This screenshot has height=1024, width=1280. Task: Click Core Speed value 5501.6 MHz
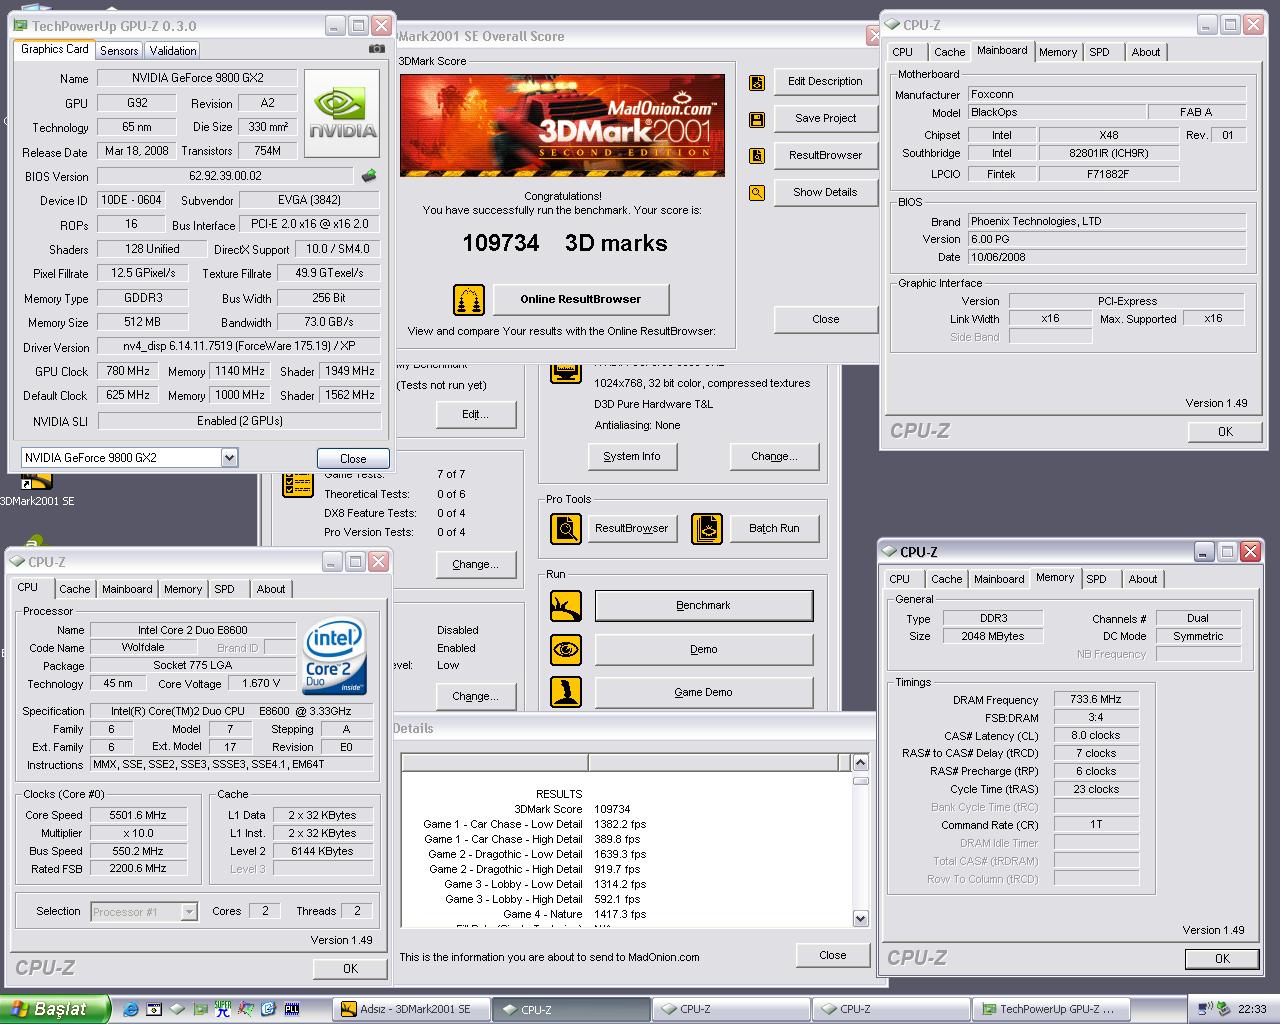[138, 815]
